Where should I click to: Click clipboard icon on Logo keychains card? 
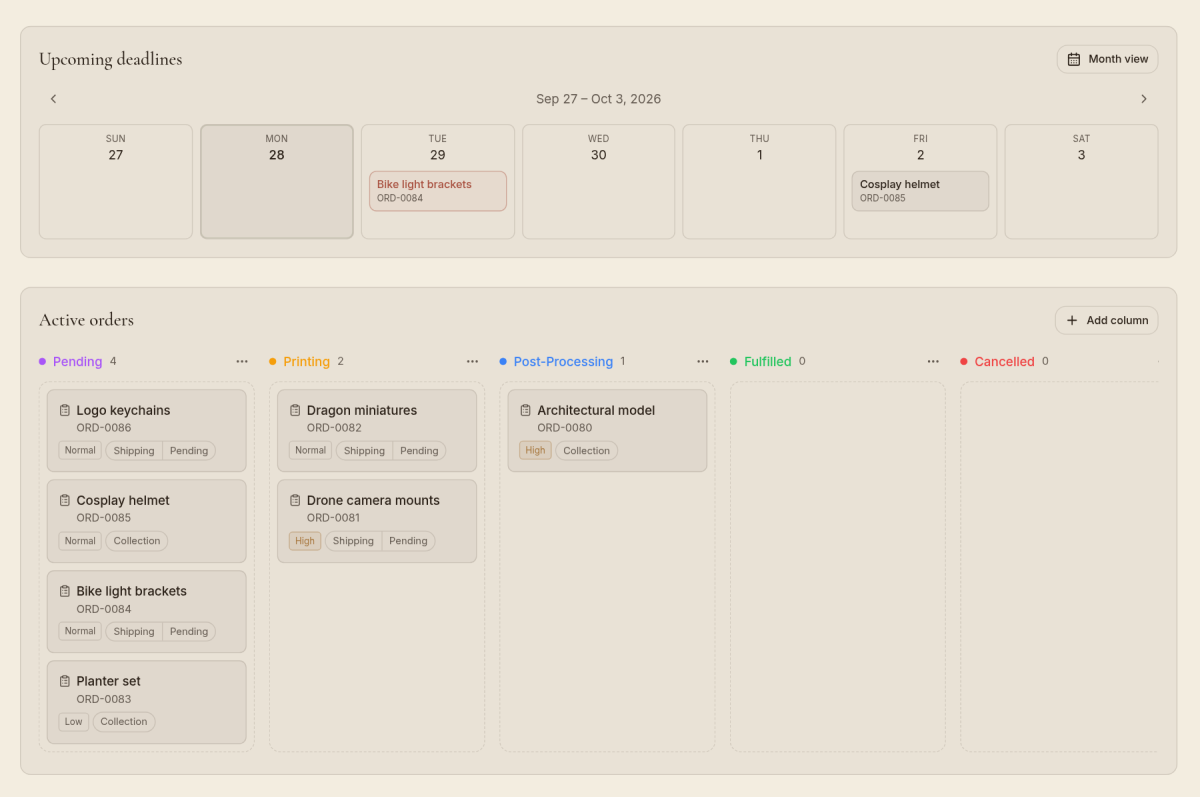pyautogui.click(x=65, y=410)
